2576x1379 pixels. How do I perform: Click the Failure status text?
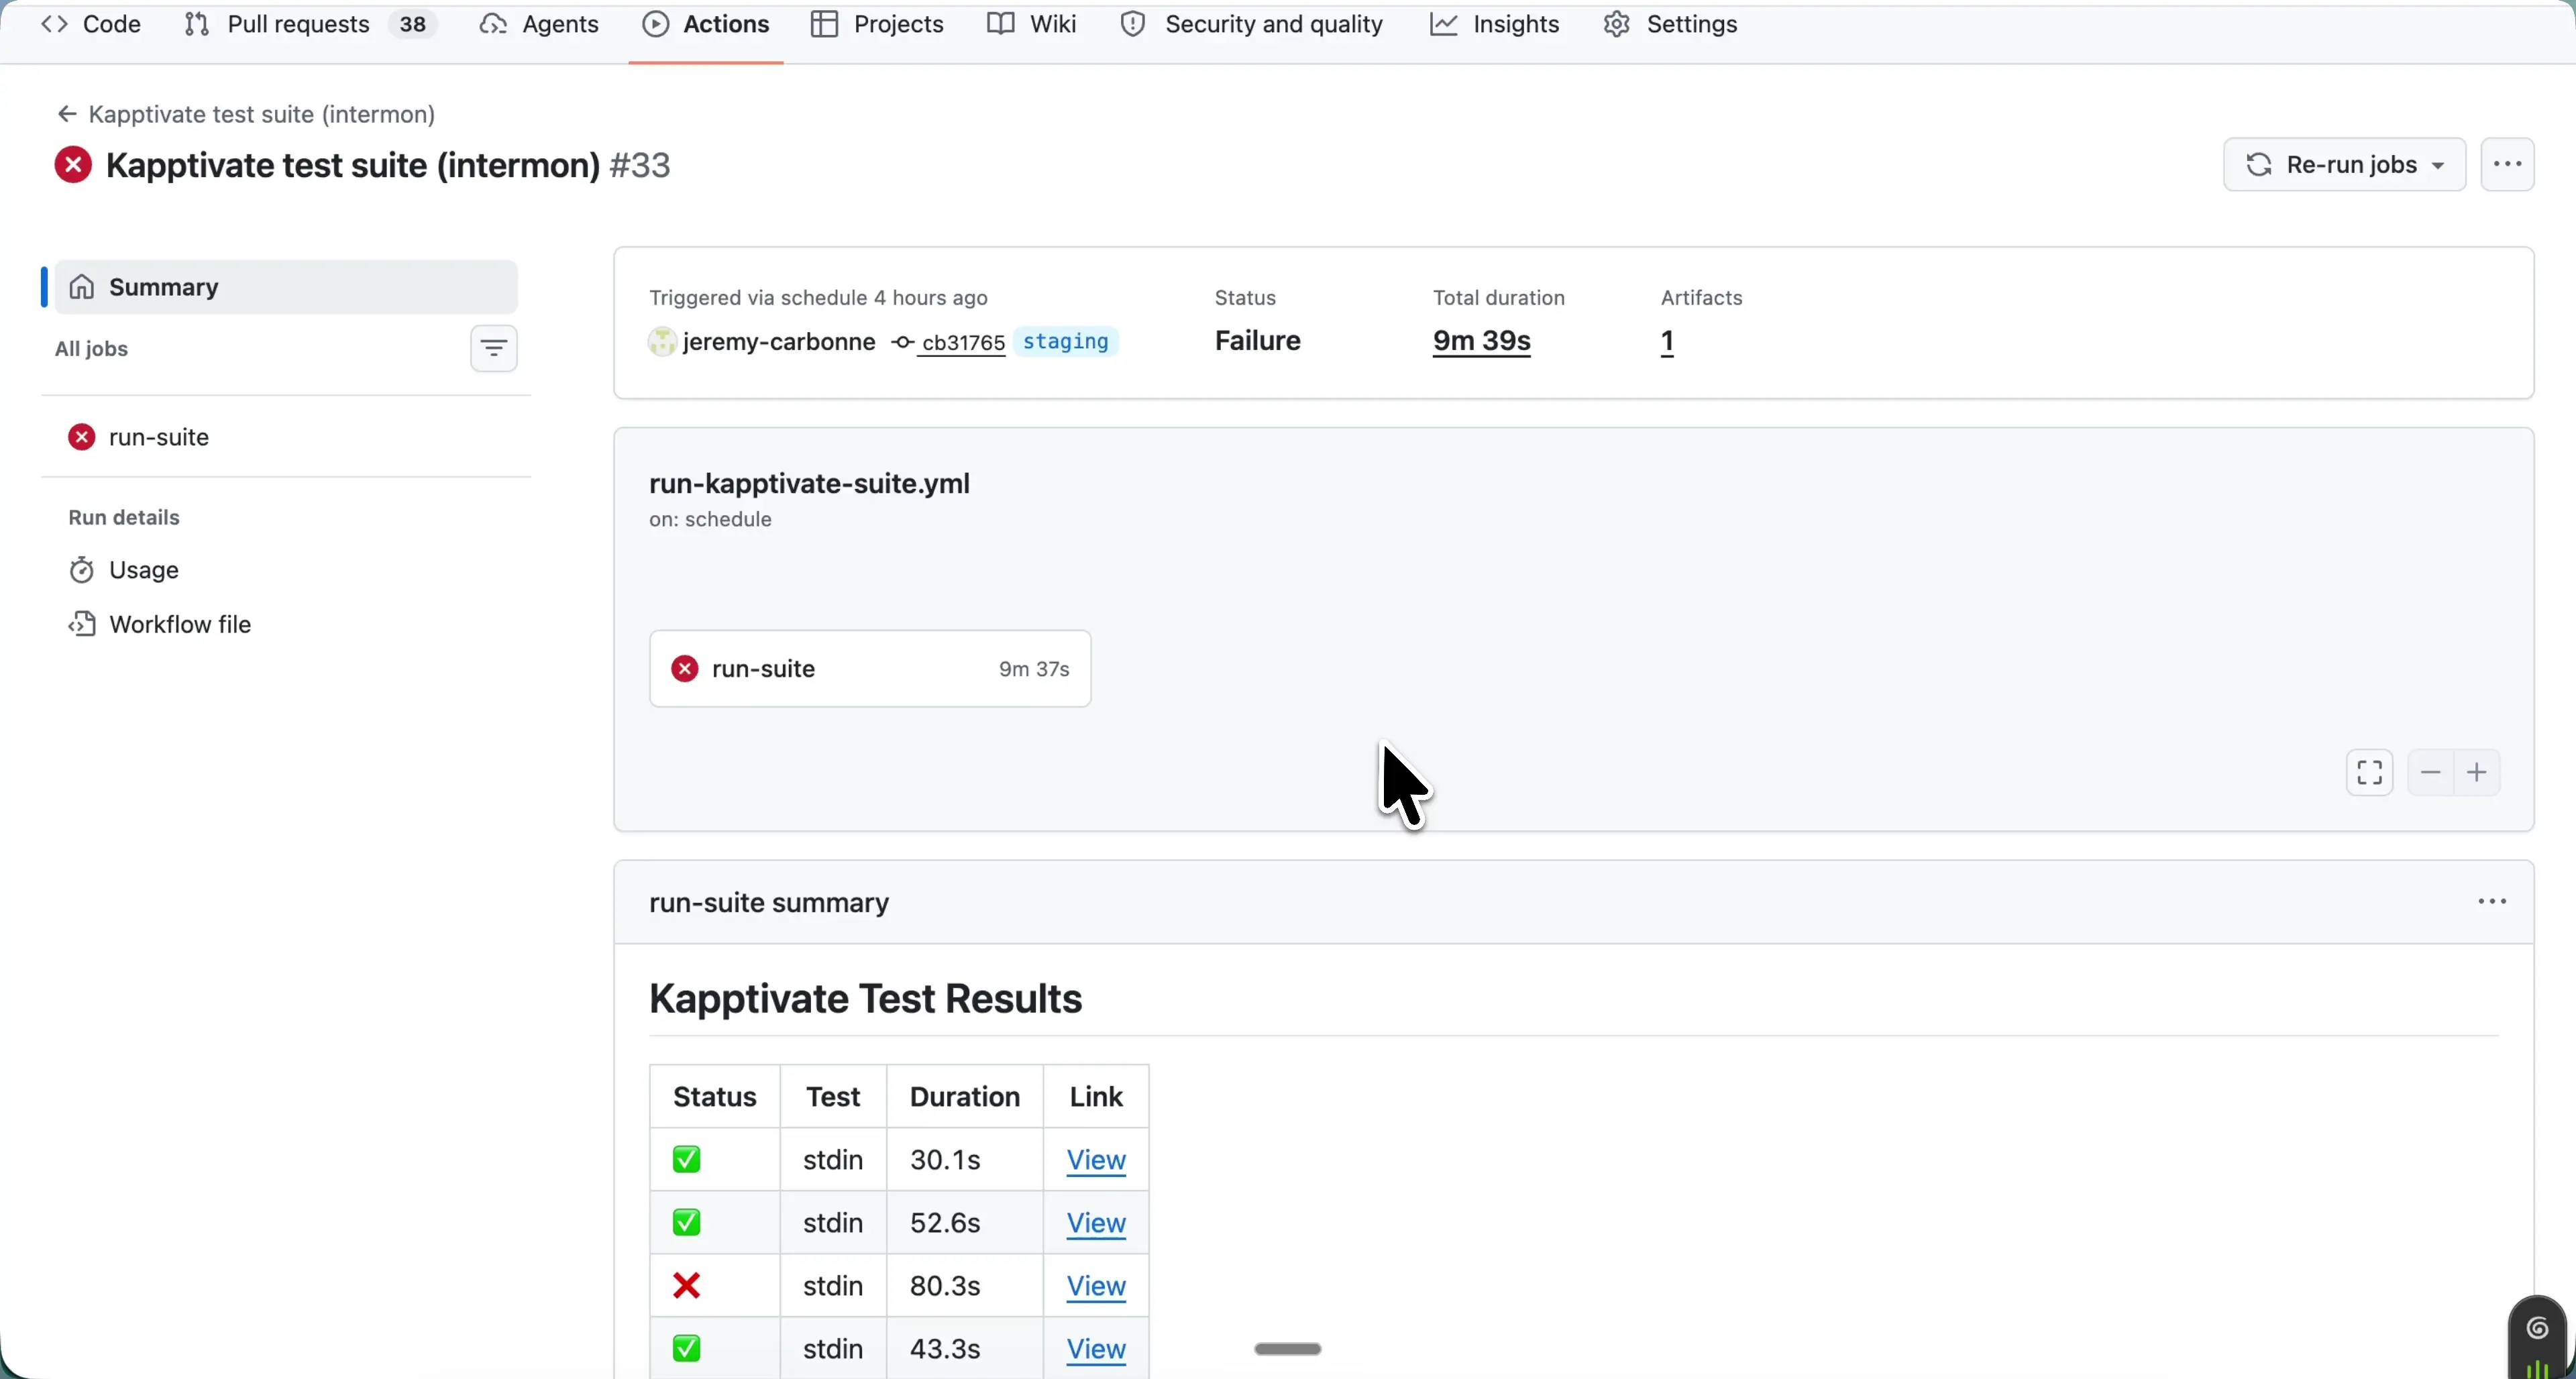coord(1257,341)
